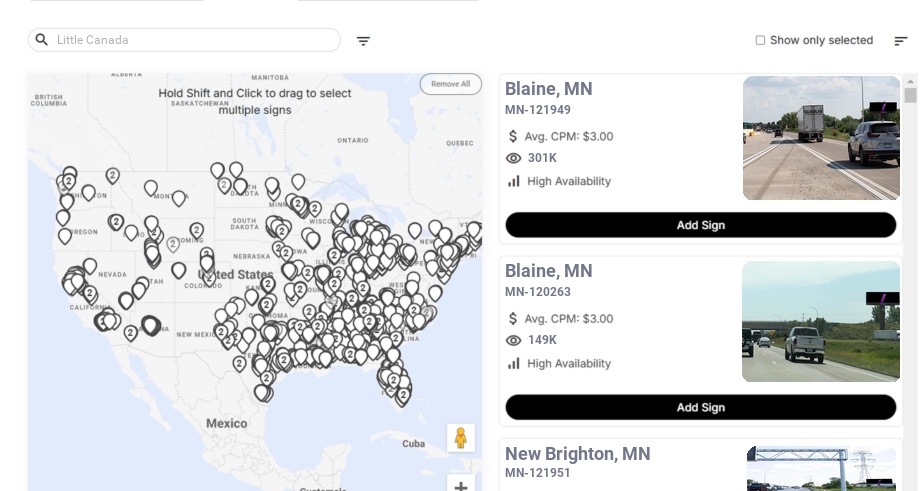Click the availability bars icon for MN-120263
The height and width of the screenshot is (491, 920).
tap(514, 363)
